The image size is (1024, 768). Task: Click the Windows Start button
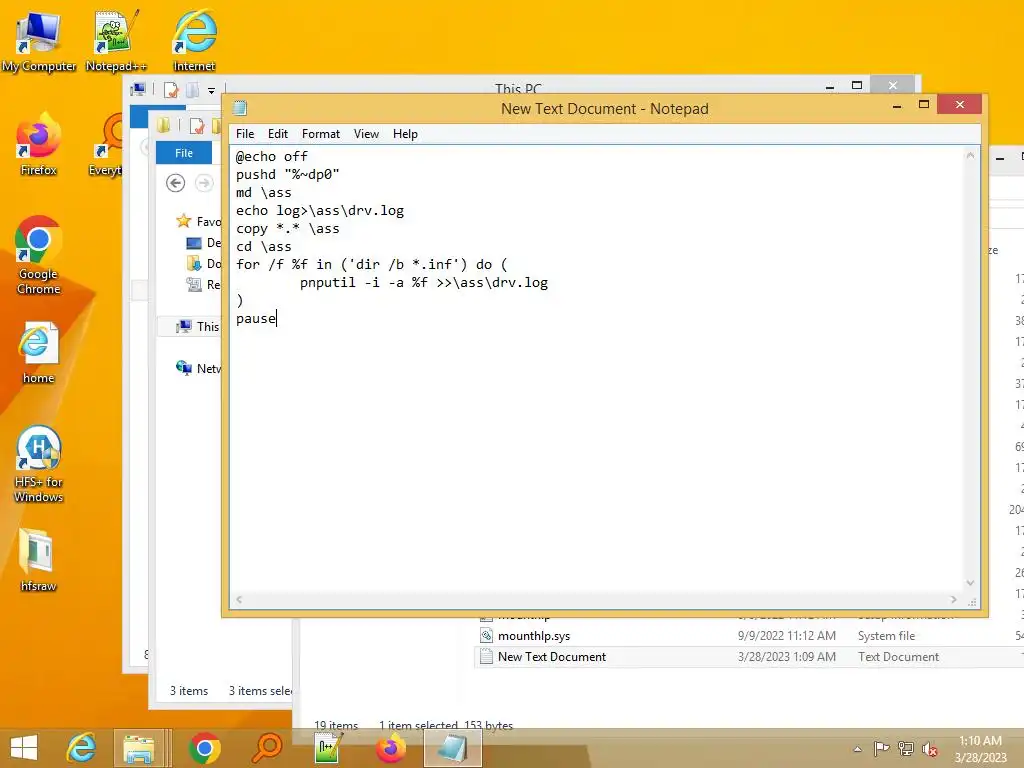tap(24, 748)
